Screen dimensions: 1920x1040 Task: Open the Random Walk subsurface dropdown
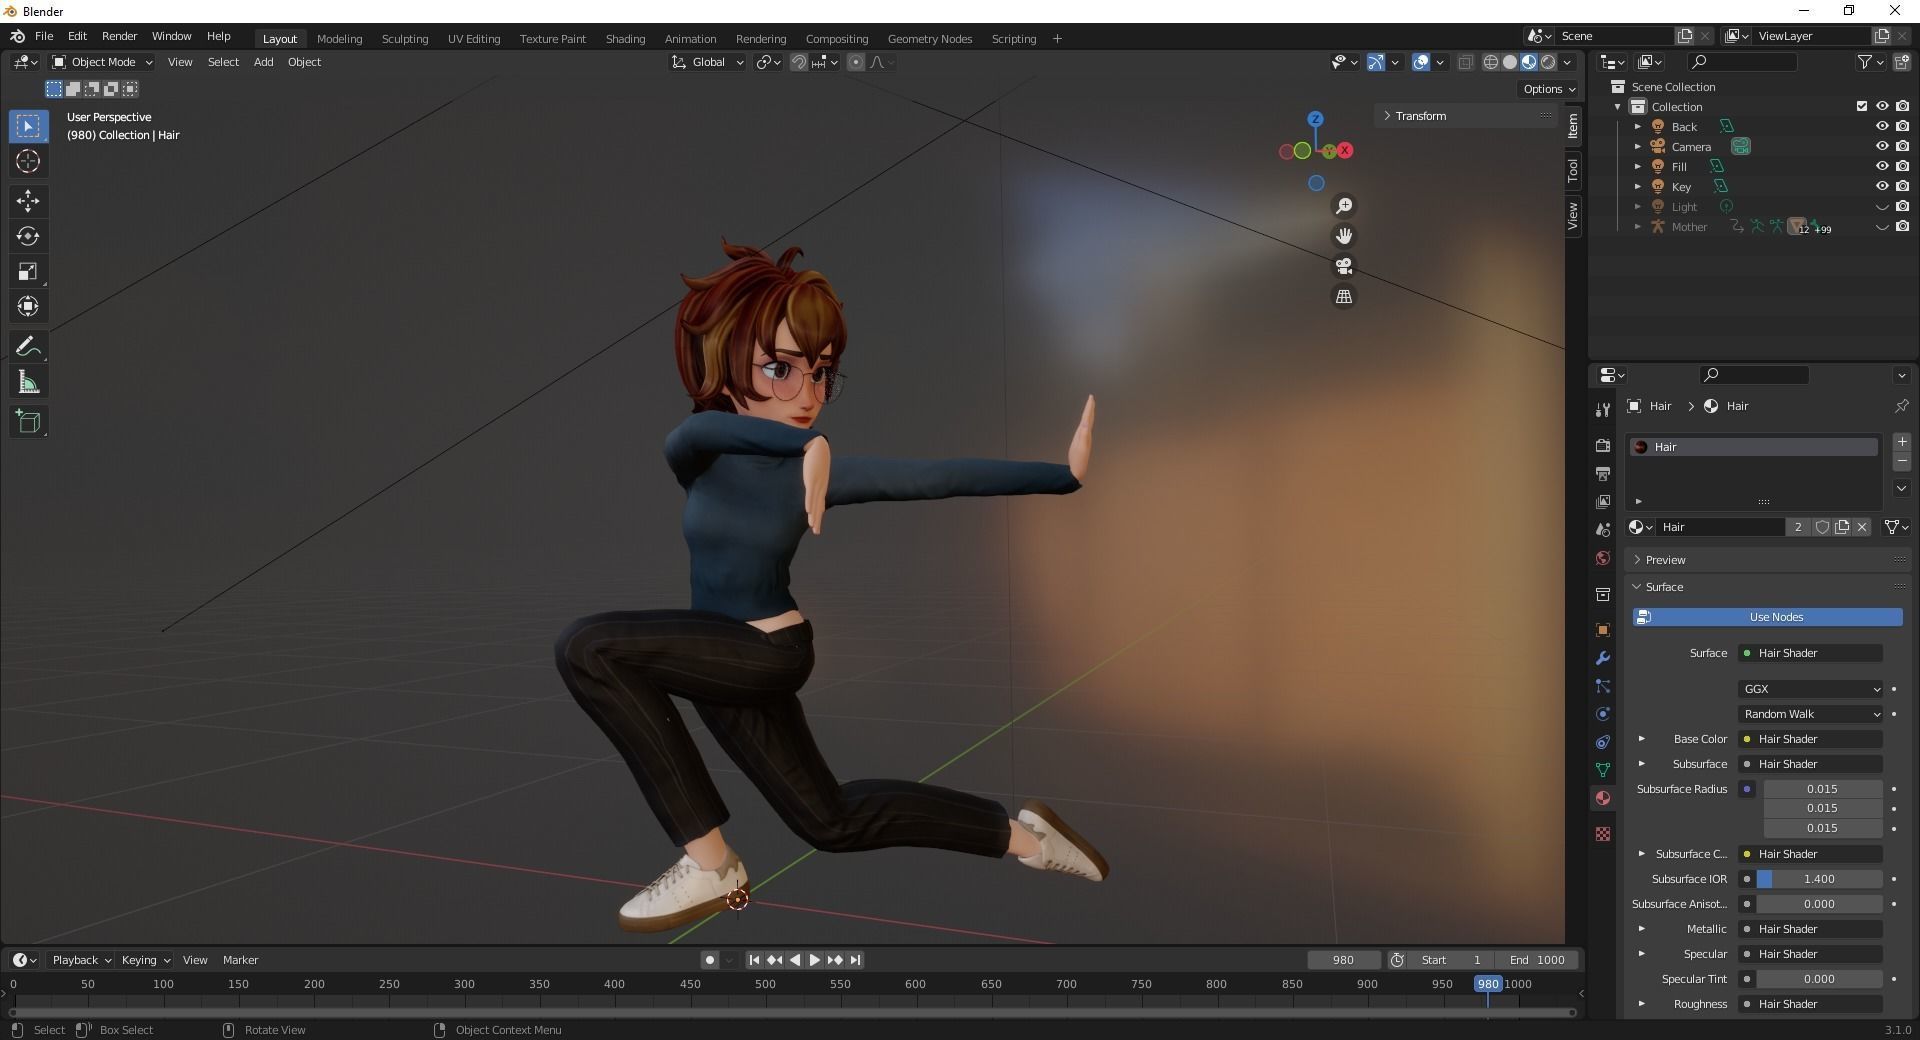pyautogui.click(x=1810, y=714)
